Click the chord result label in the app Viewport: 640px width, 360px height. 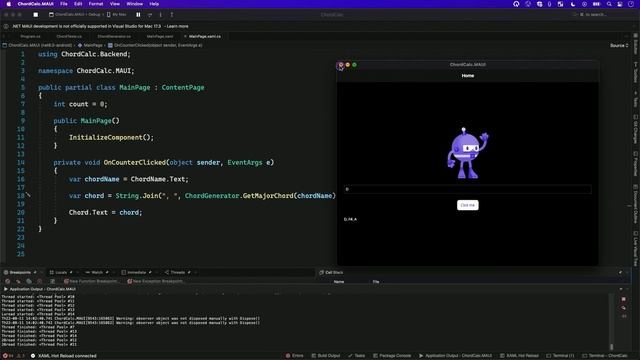click(350, 219)
